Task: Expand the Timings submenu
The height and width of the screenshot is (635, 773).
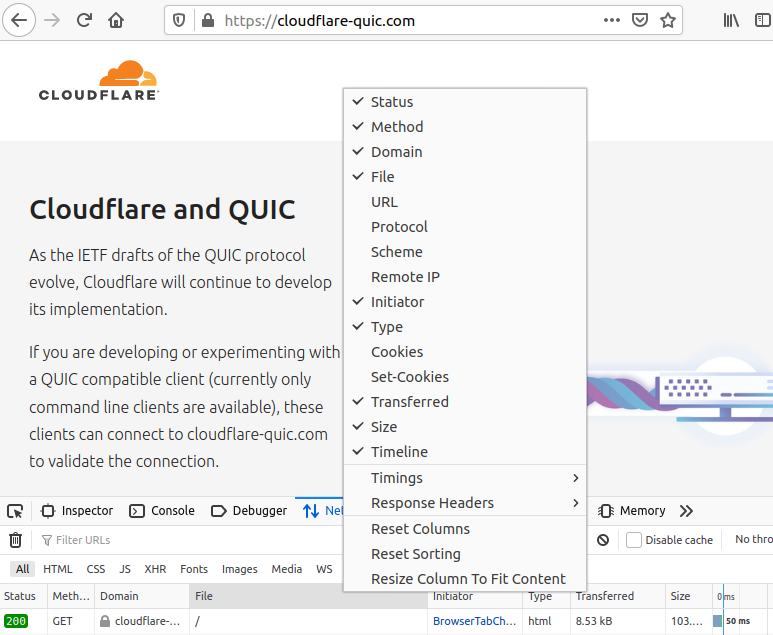Action: click(465, 478)
